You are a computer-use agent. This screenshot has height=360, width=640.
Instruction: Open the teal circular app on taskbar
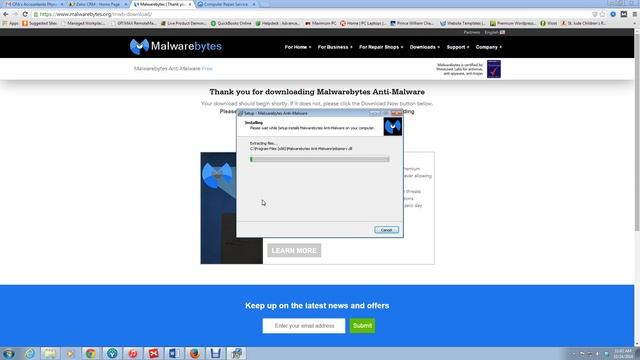(112, 353)
